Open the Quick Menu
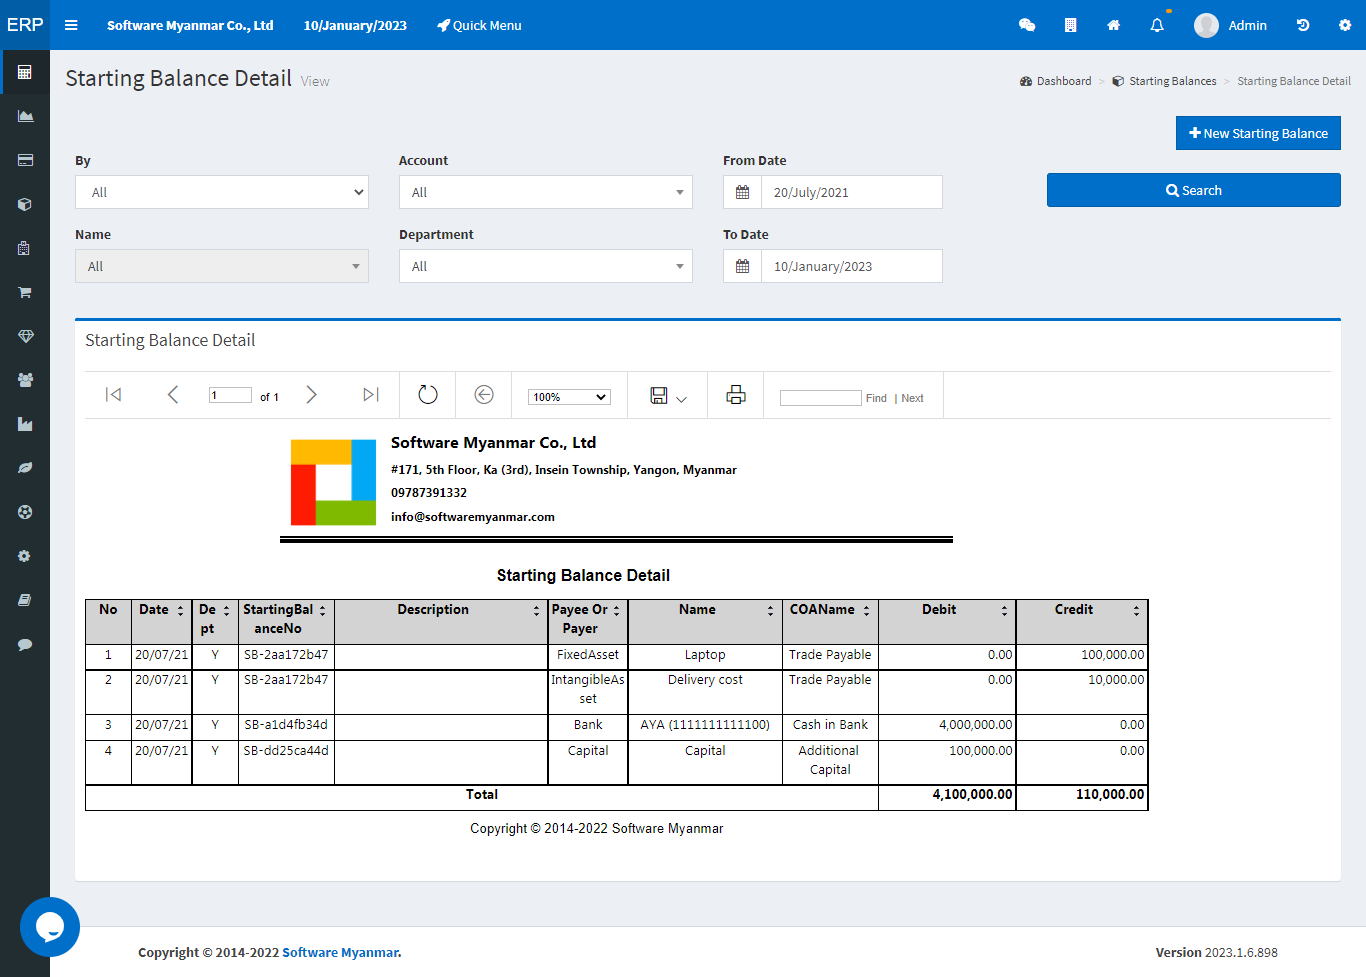1366x977 pixels. click(479, 25)
